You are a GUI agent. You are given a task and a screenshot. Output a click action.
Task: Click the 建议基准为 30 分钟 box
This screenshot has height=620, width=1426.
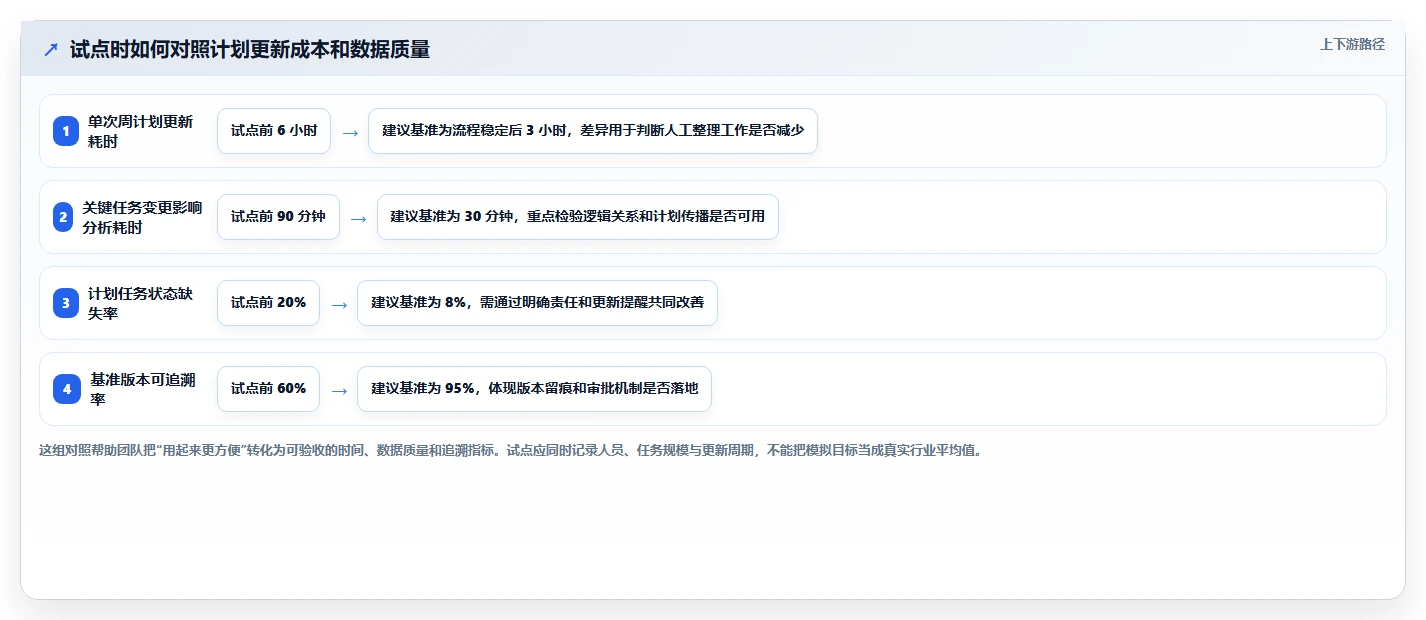click(578, 217)
